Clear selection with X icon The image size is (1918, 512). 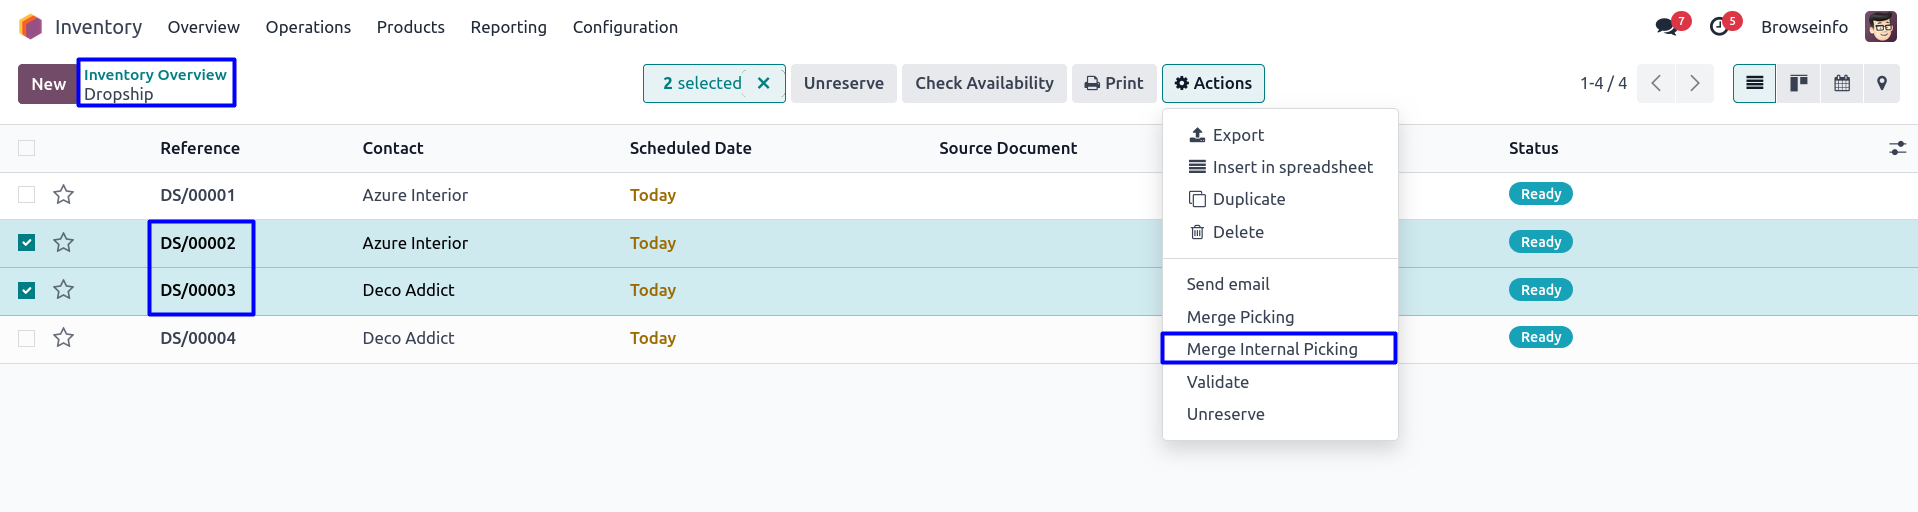(x=763, y=83)
